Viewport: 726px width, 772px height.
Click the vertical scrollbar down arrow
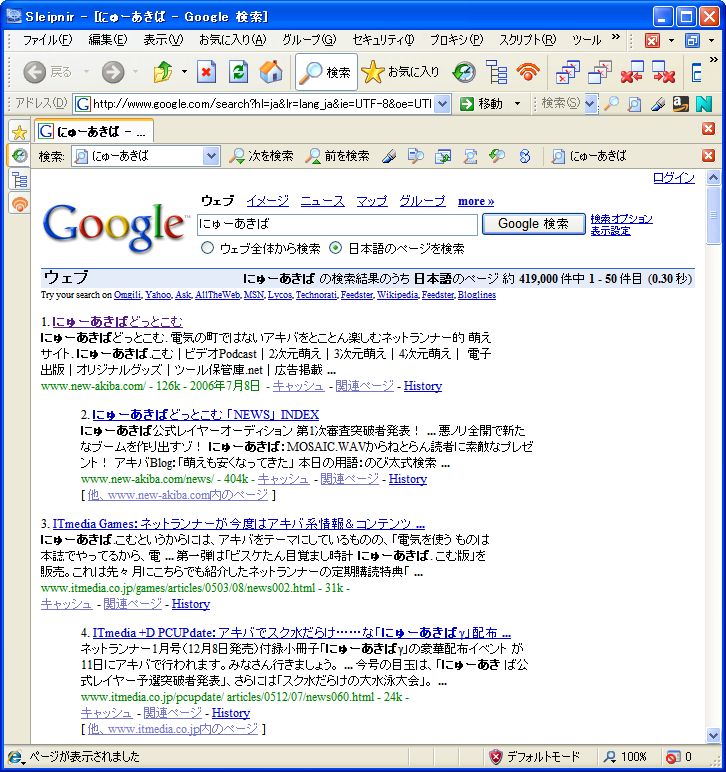[x=713, y=735]
